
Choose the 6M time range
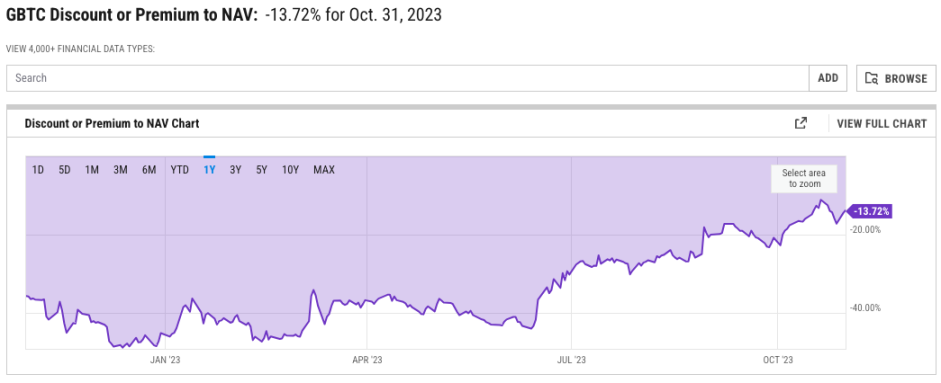(149, 170)
